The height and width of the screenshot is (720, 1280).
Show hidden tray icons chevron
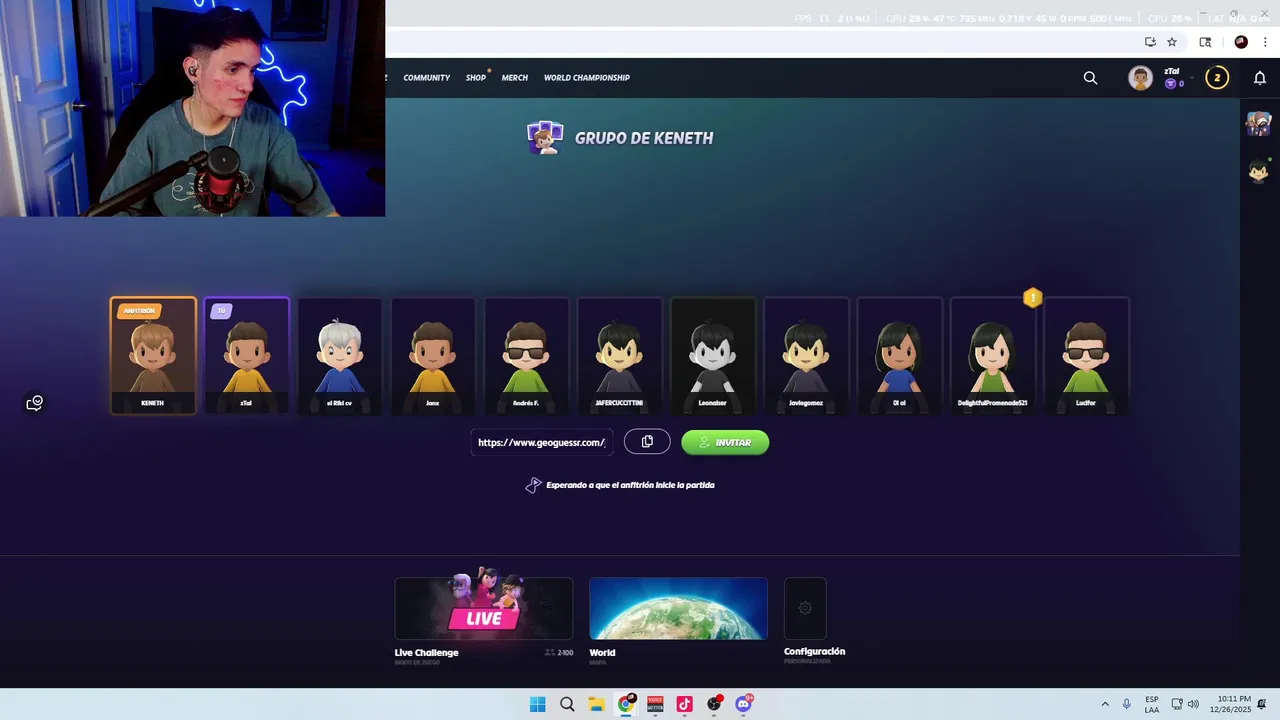[1105, 704]
